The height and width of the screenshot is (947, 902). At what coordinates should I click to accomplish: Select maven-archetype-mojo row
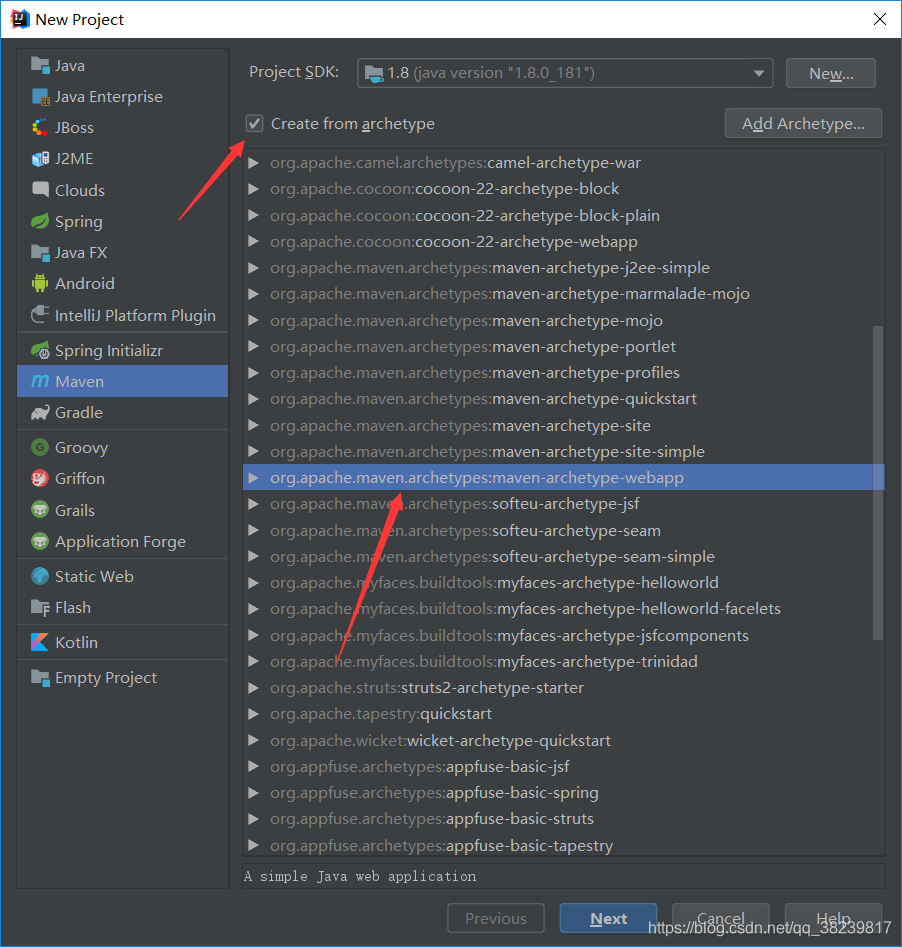[x=564, y=320]
